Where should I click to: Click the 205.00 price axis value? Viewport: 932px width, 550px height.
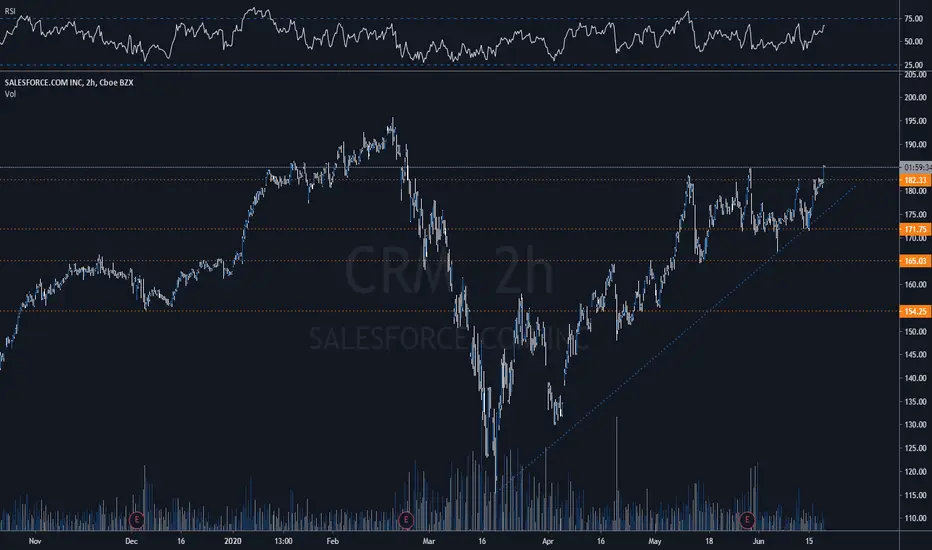coord(915,74)
